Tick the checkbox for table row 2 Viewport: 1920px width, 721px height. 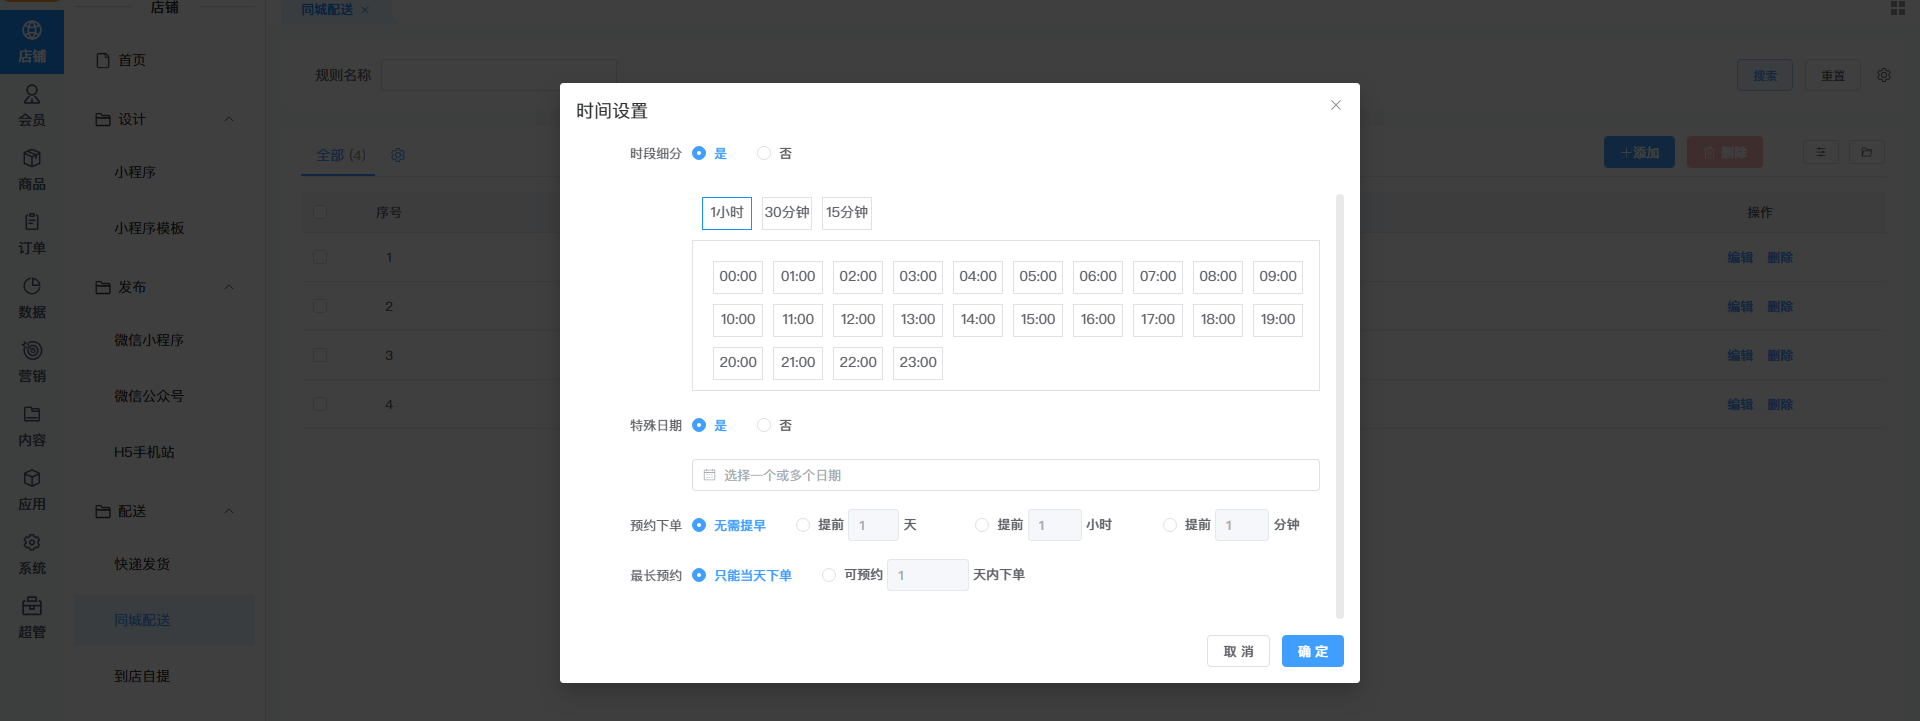click(320, 306)
